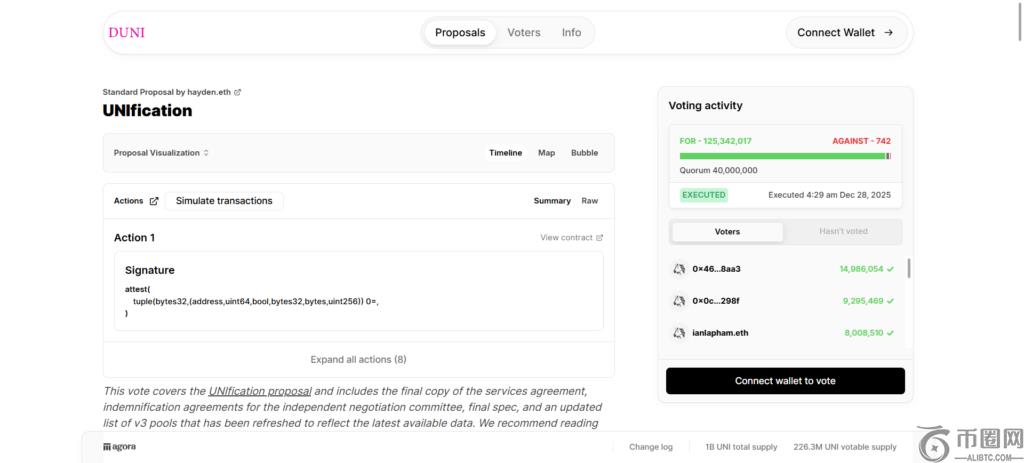Click Connect Wallet in the header

tap(846, 33)
